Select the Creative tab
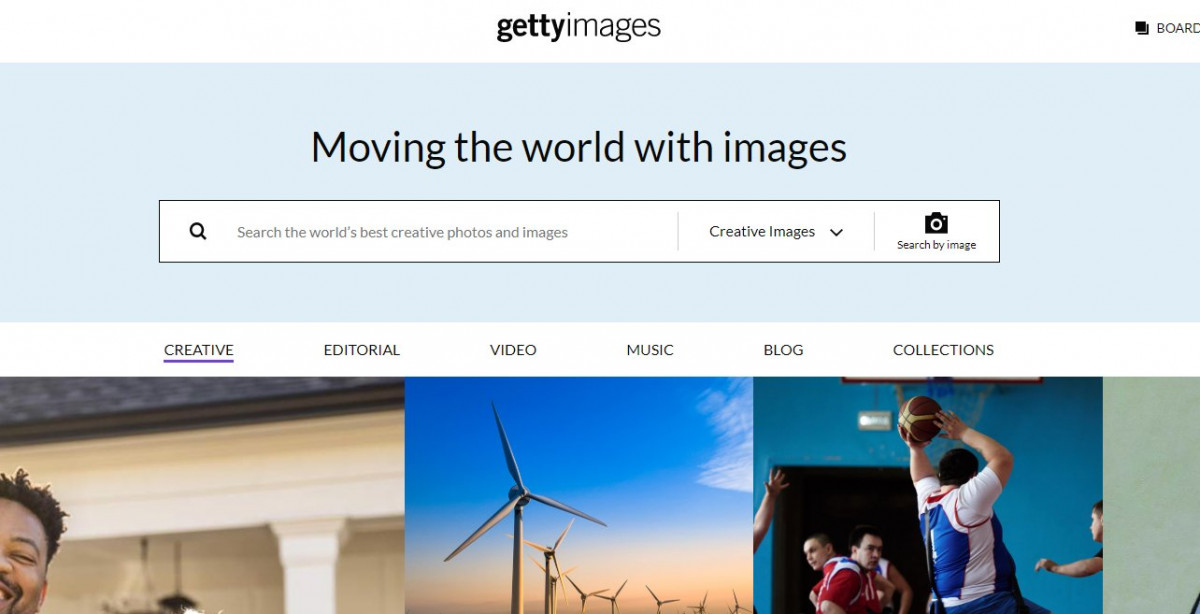This screenshot has height=614, width=1200. [199, 350]
